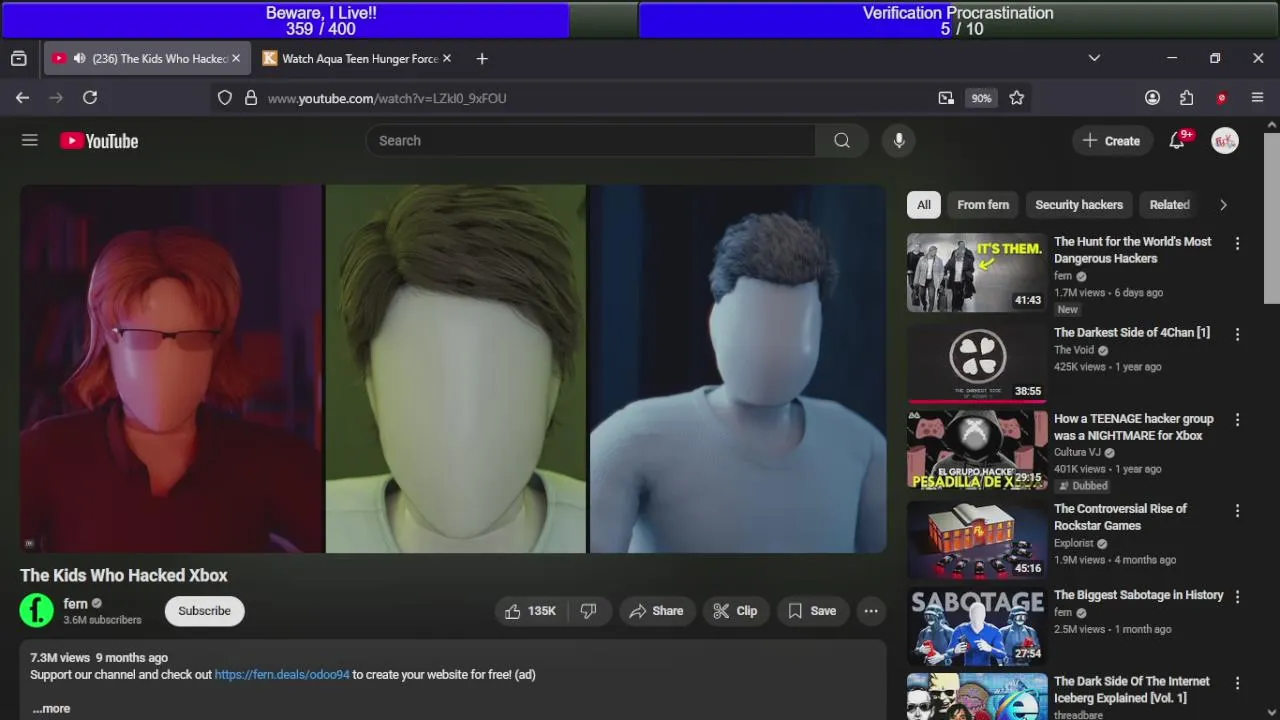Show site security padlock info
Image resolution: width=1280 pixels, height=720 pixels.
point(251,98)
